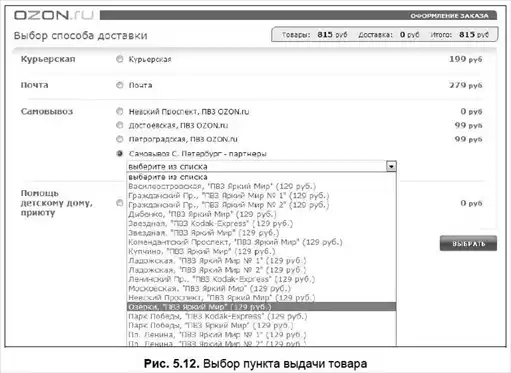The width and height of the screenshot is (511, 373).
Task: Select the Курьерская delivery radio button
Action: (119, 59)
